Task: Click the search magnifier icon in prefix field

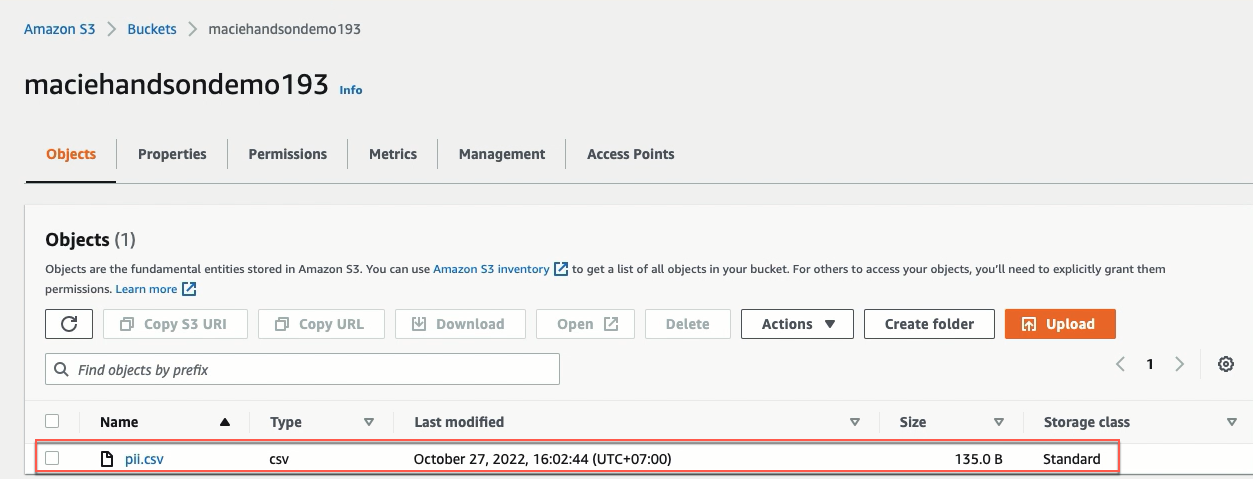Action: click(63, 370)
